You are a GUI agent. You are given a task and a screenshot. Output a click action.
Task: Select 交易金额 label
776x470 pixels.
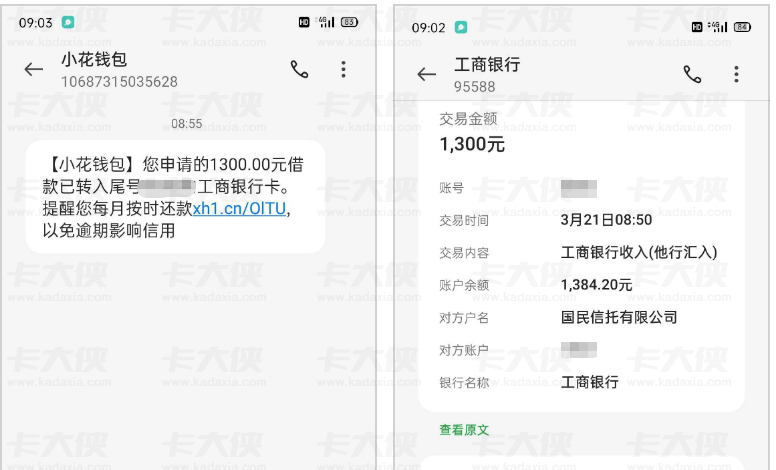(x=468, y=119)
